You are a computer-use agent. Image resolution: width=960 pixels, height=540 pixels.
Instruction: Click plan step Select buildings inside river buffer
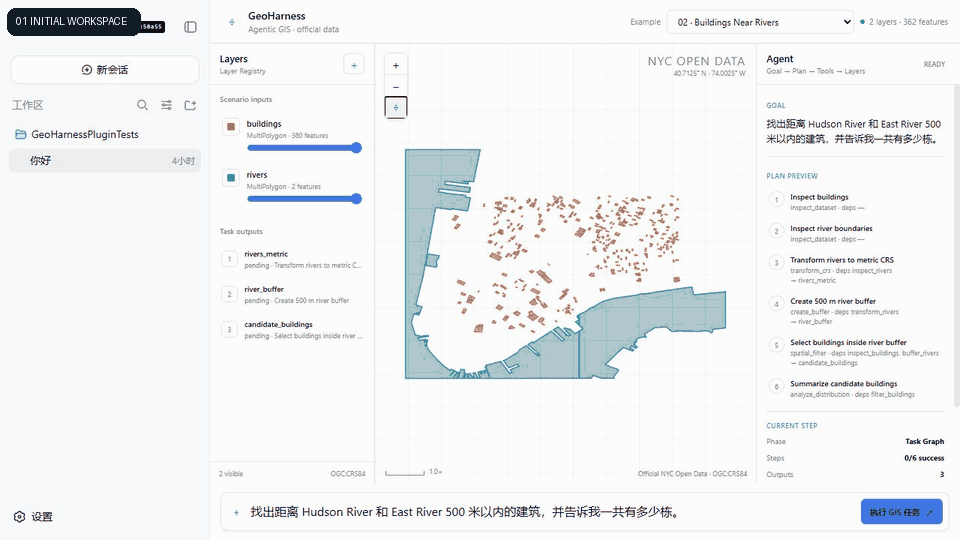click(855, 352)
